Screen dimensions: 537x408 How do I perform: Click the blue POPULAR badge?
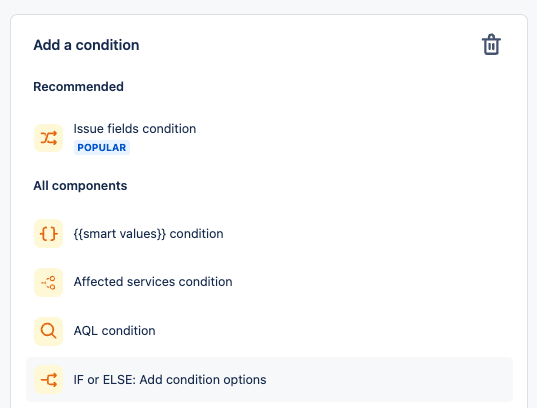102,148
